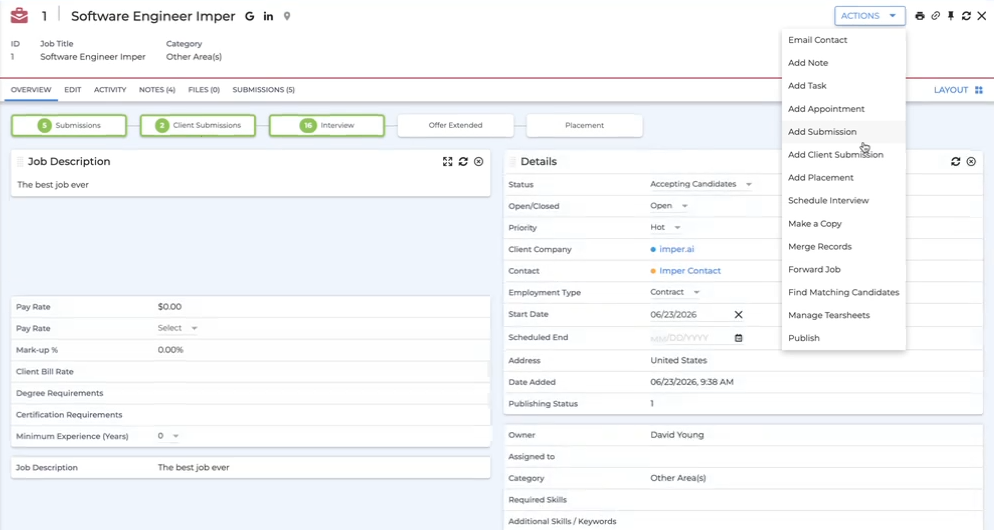This screenshot has width=994, height=530.
Task: Click the red briefcase job icon
Action: (20, 15)
